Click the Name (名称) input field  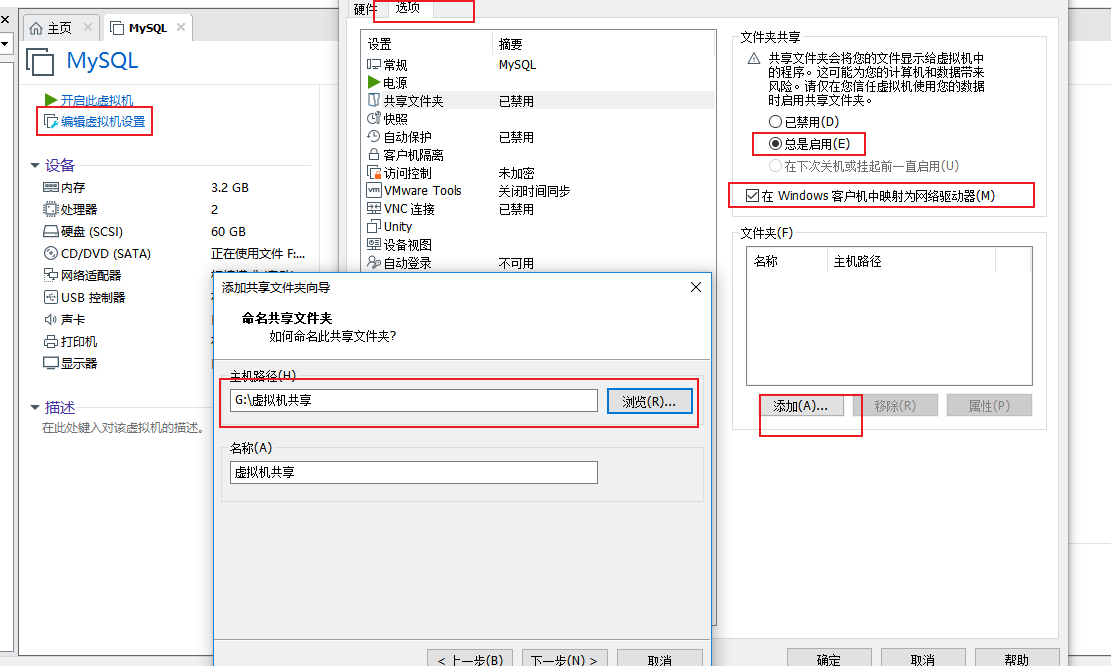pos(414,473)
